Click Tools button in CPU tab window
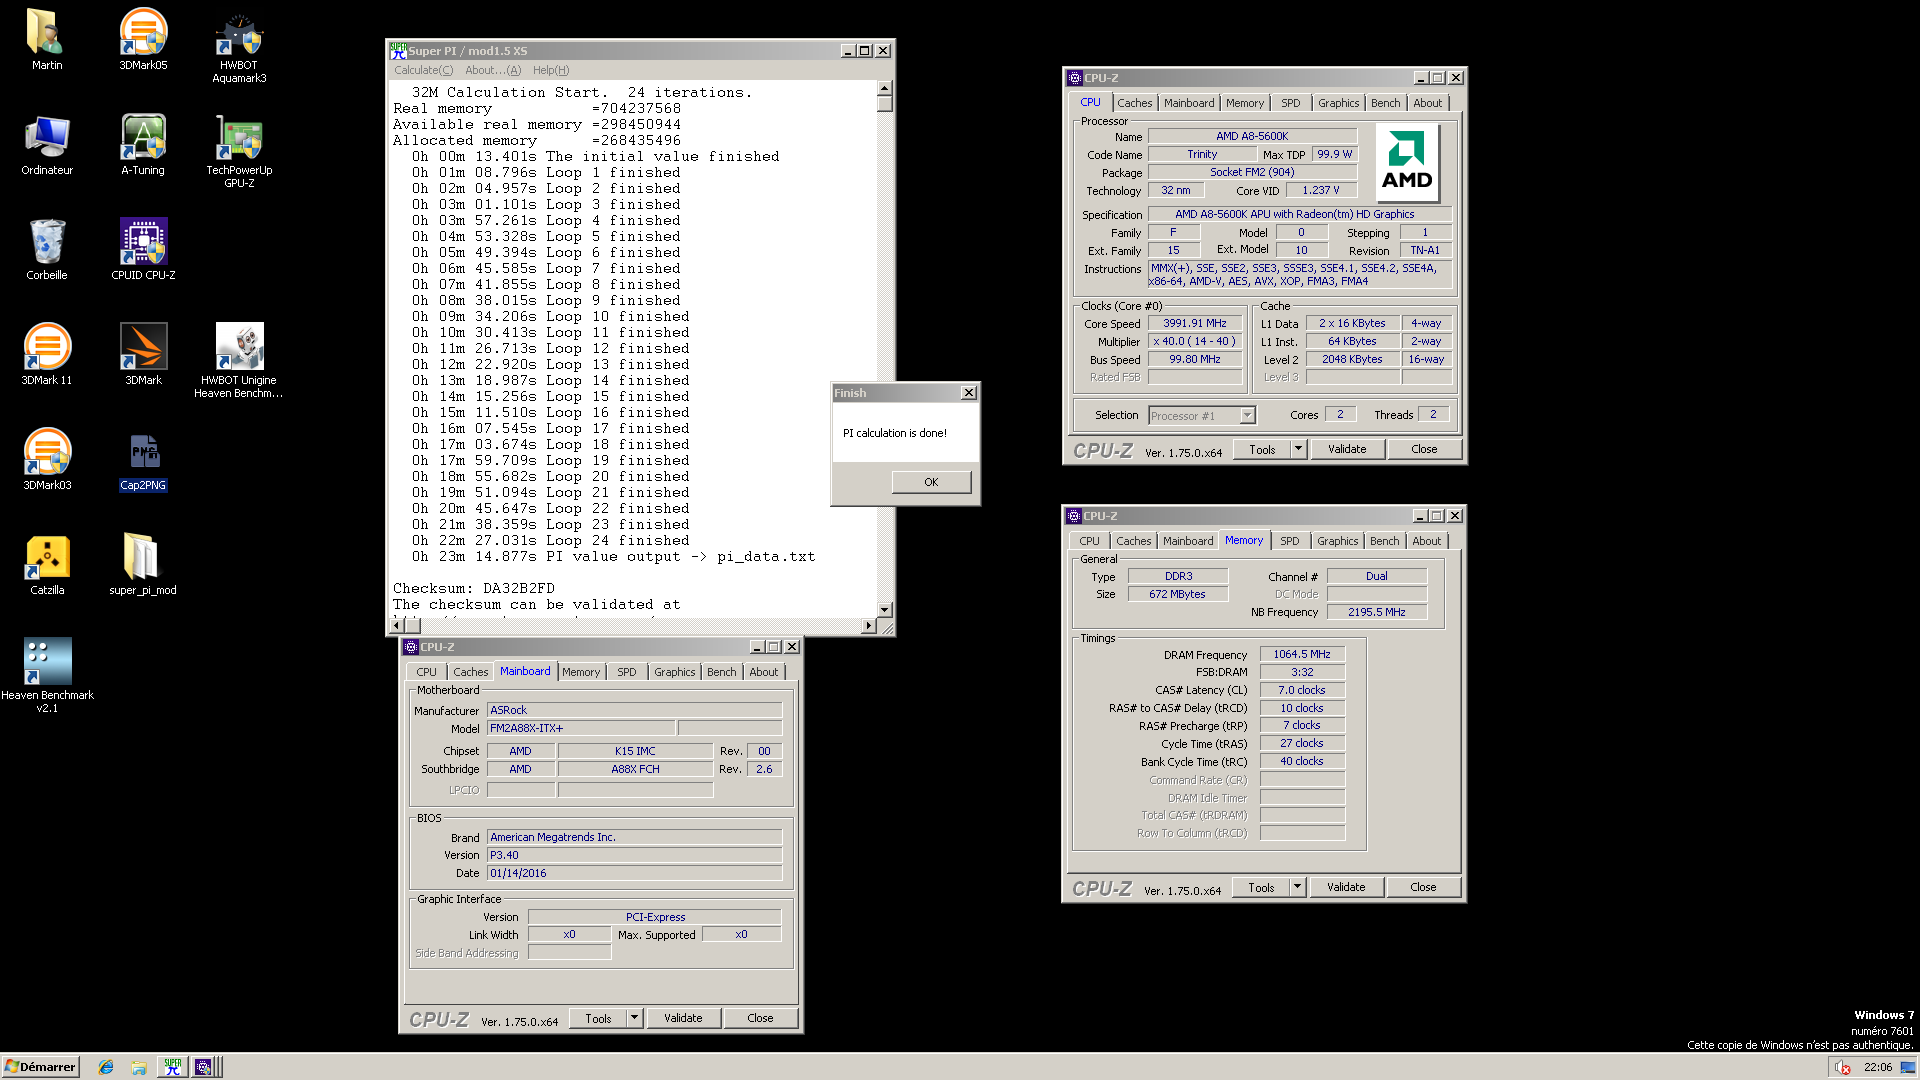The width and height of the screenshot is (1920, 1080). (x=1262, y=449)
